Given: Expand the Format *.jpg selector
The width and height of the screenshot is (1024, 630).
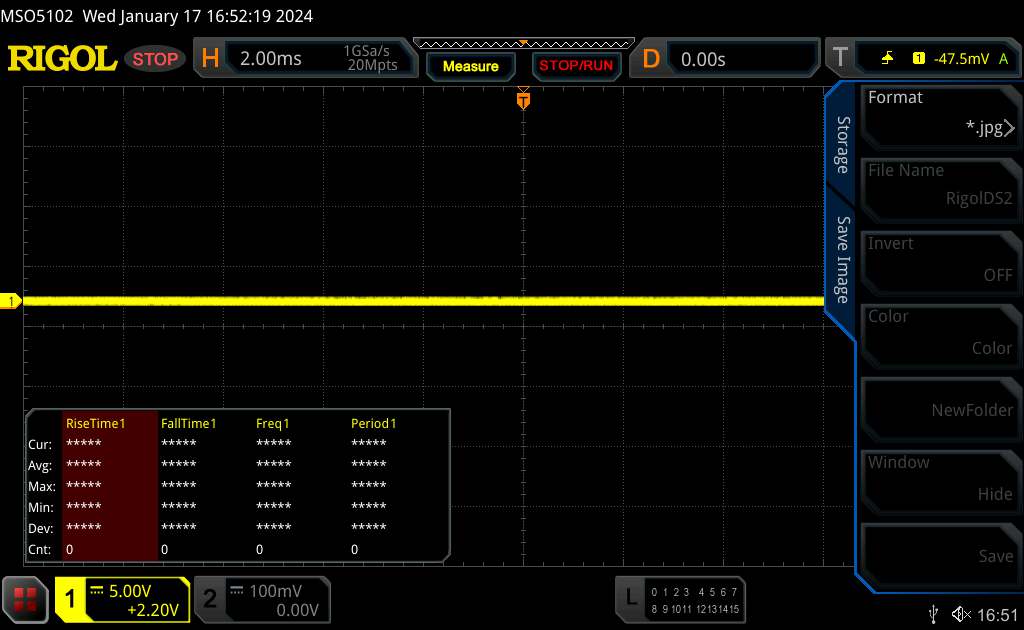Looking at the screenshot, I should (940, 113).
